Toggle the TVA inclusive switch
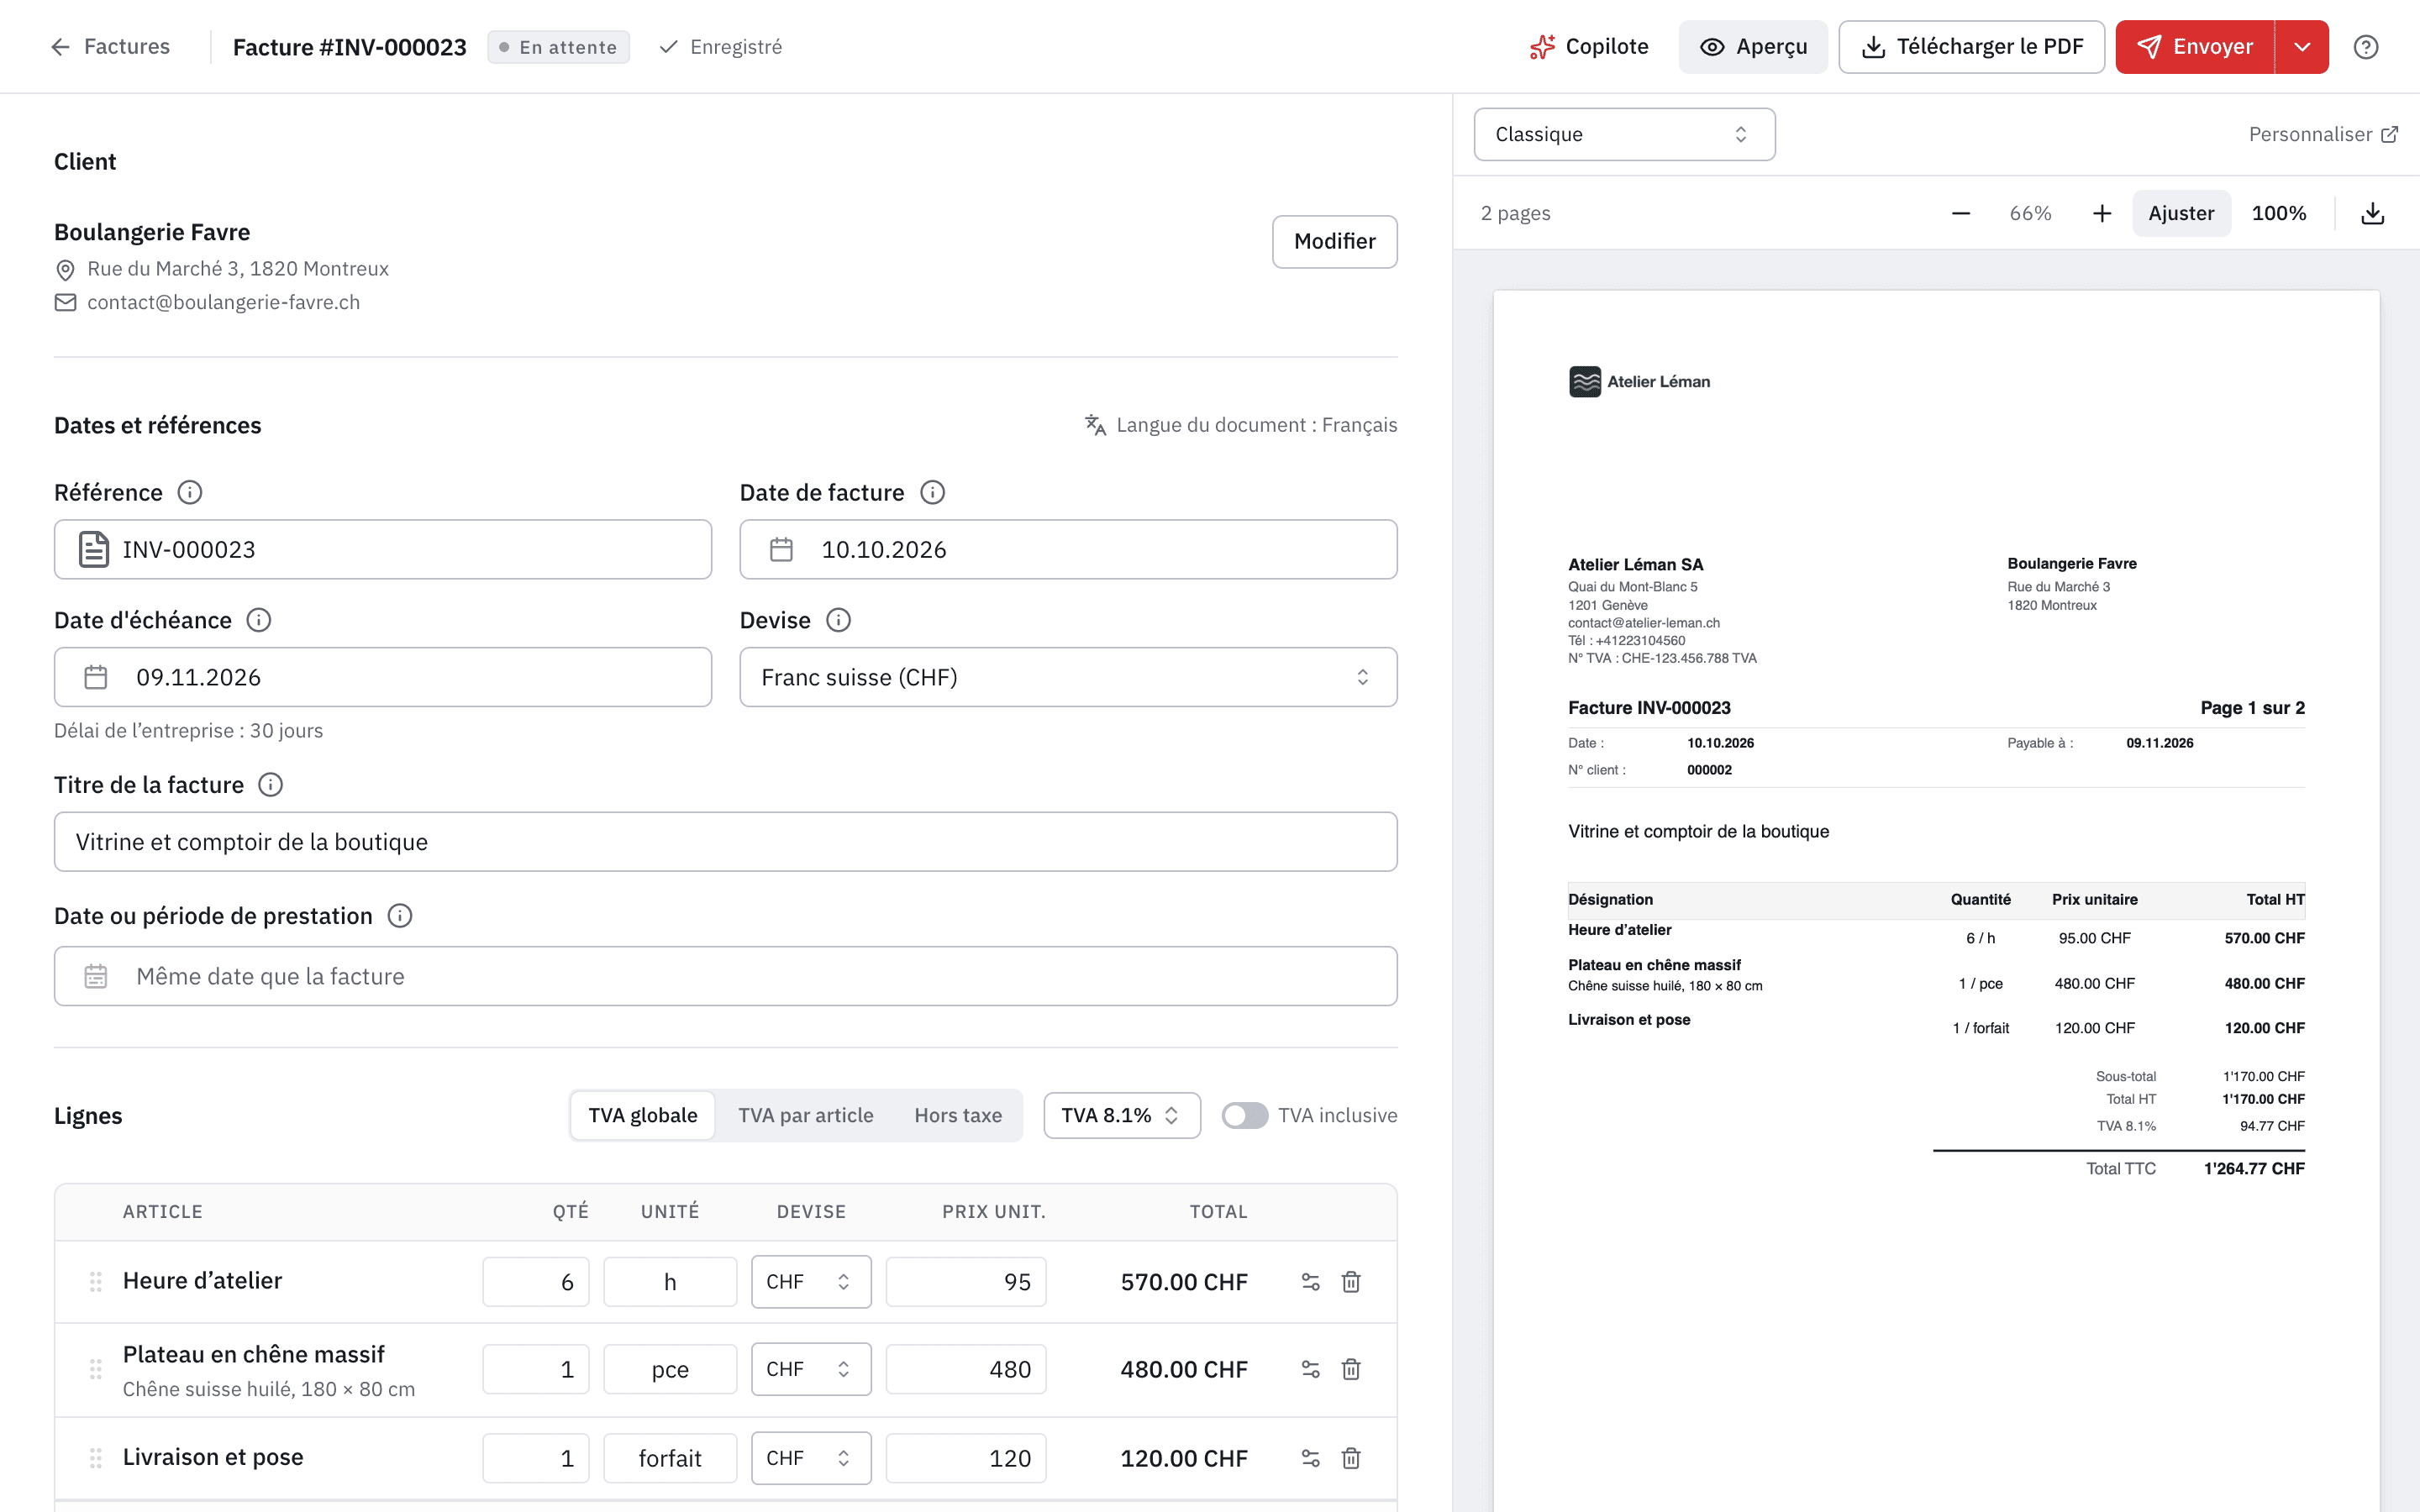Screen dimensions: 2420x1512 [x=1244, y=1115]
